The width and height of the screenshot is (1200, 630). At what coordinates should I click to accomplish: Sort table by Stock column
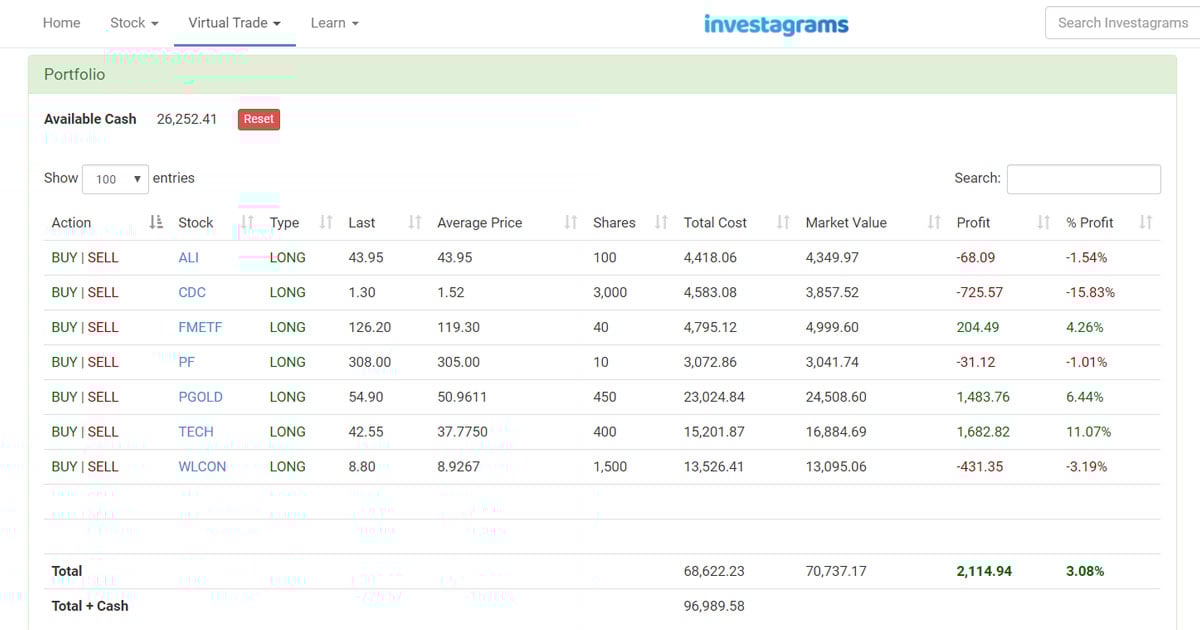click(x=215, y=222)
